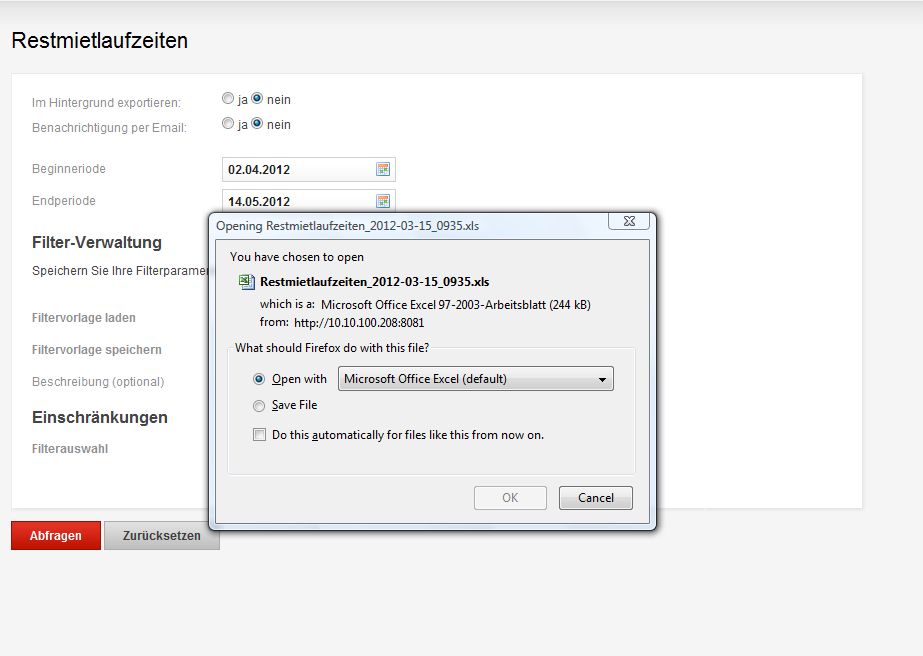The image size is (923, 656).
Task: Choose the 'Open with' radio option
Action: click(258, 379)
